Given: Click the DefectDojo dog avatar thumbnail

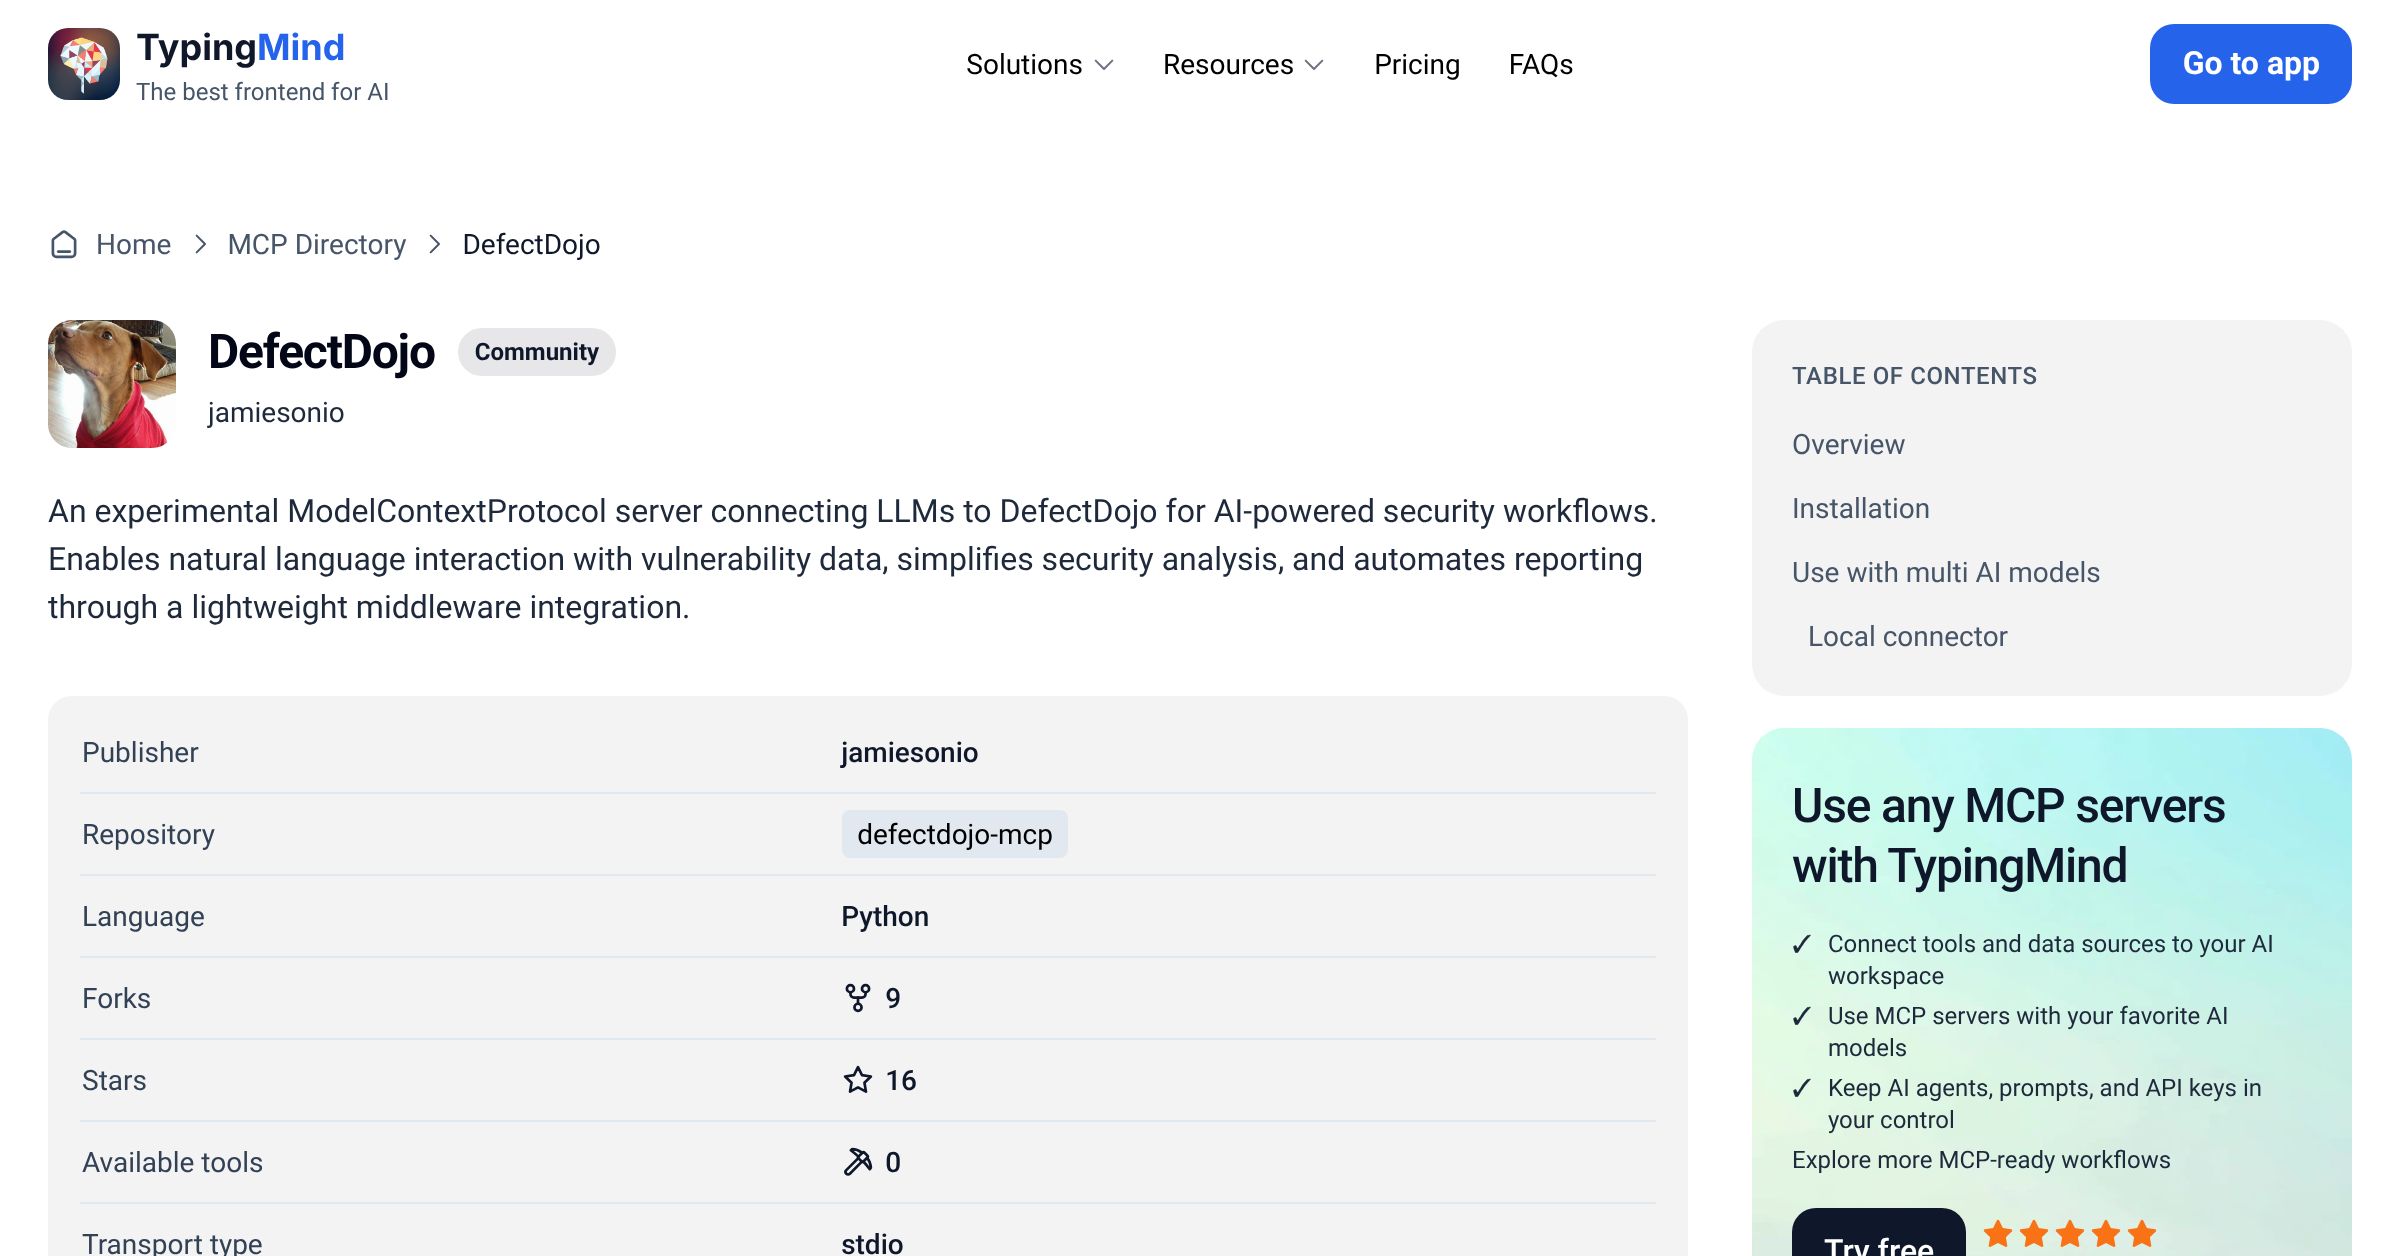Looking at the screenshot, I should (x=112, y=384).
